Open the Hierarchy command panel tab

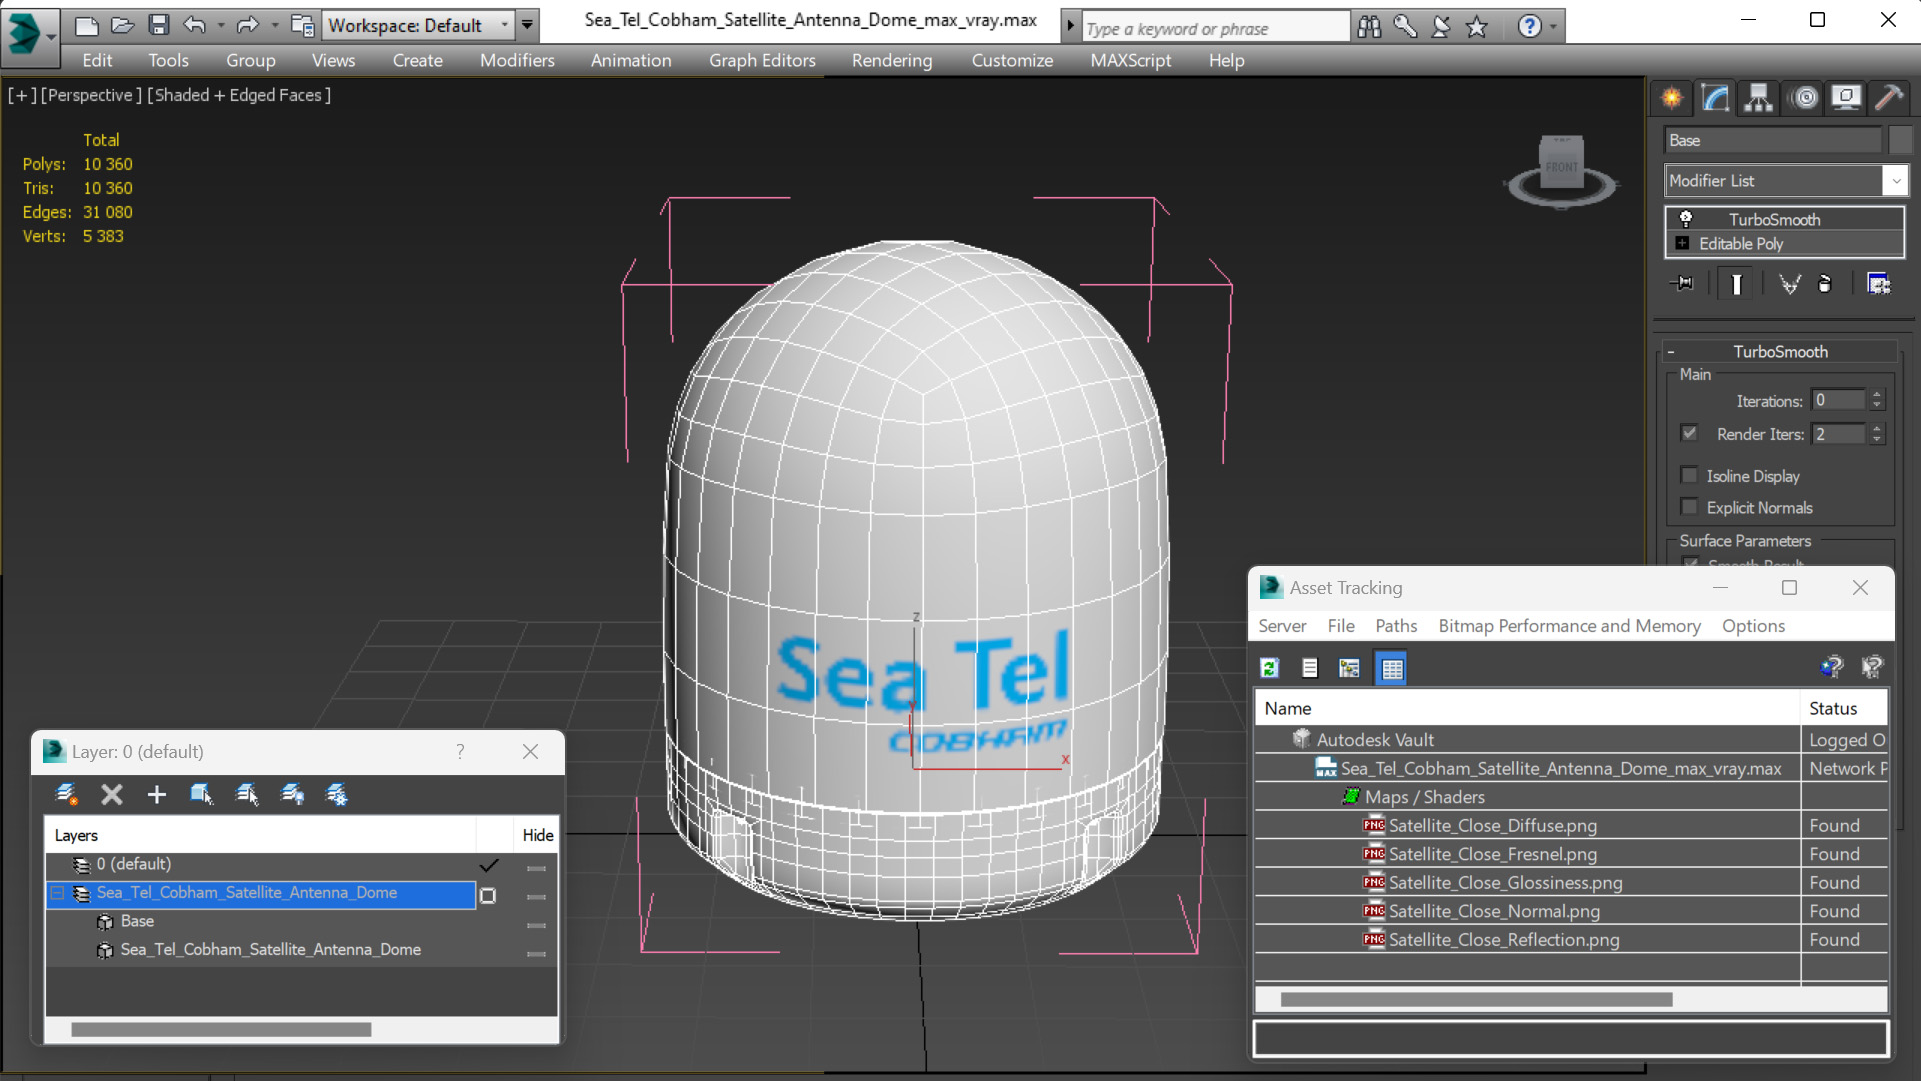point(1758,97)
